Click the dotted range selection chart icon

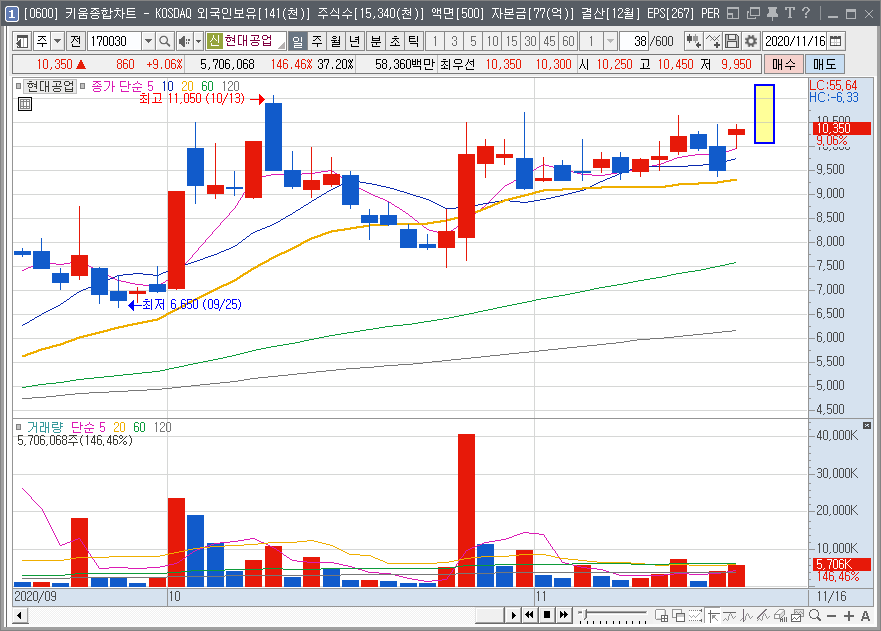(696, 616)
